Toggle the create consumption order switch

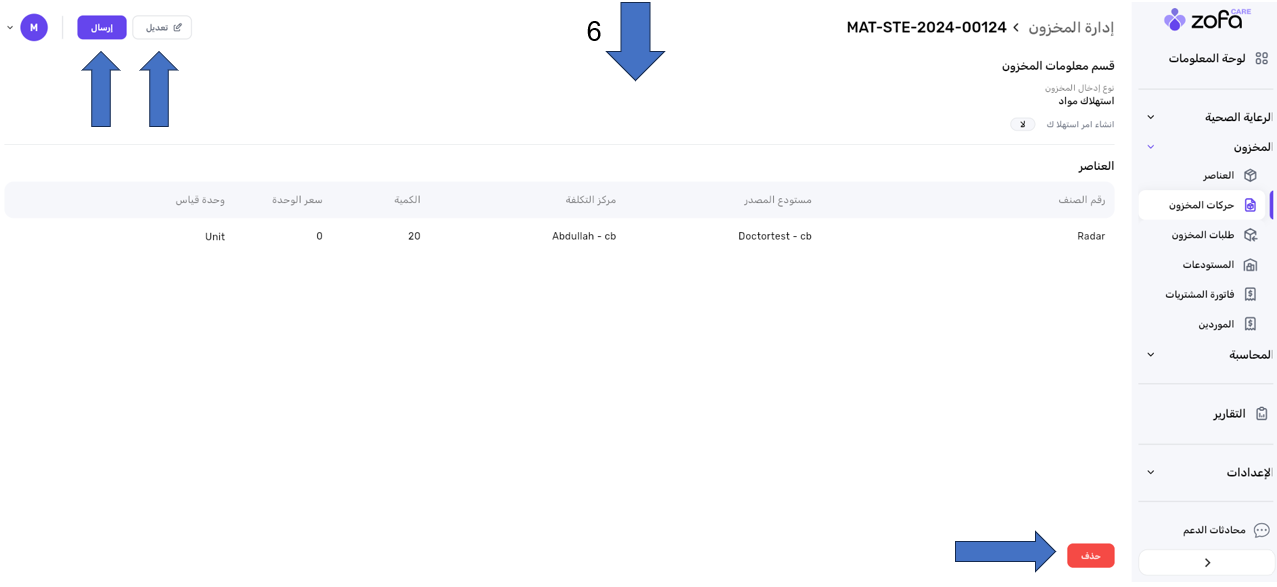point(1022,125)
